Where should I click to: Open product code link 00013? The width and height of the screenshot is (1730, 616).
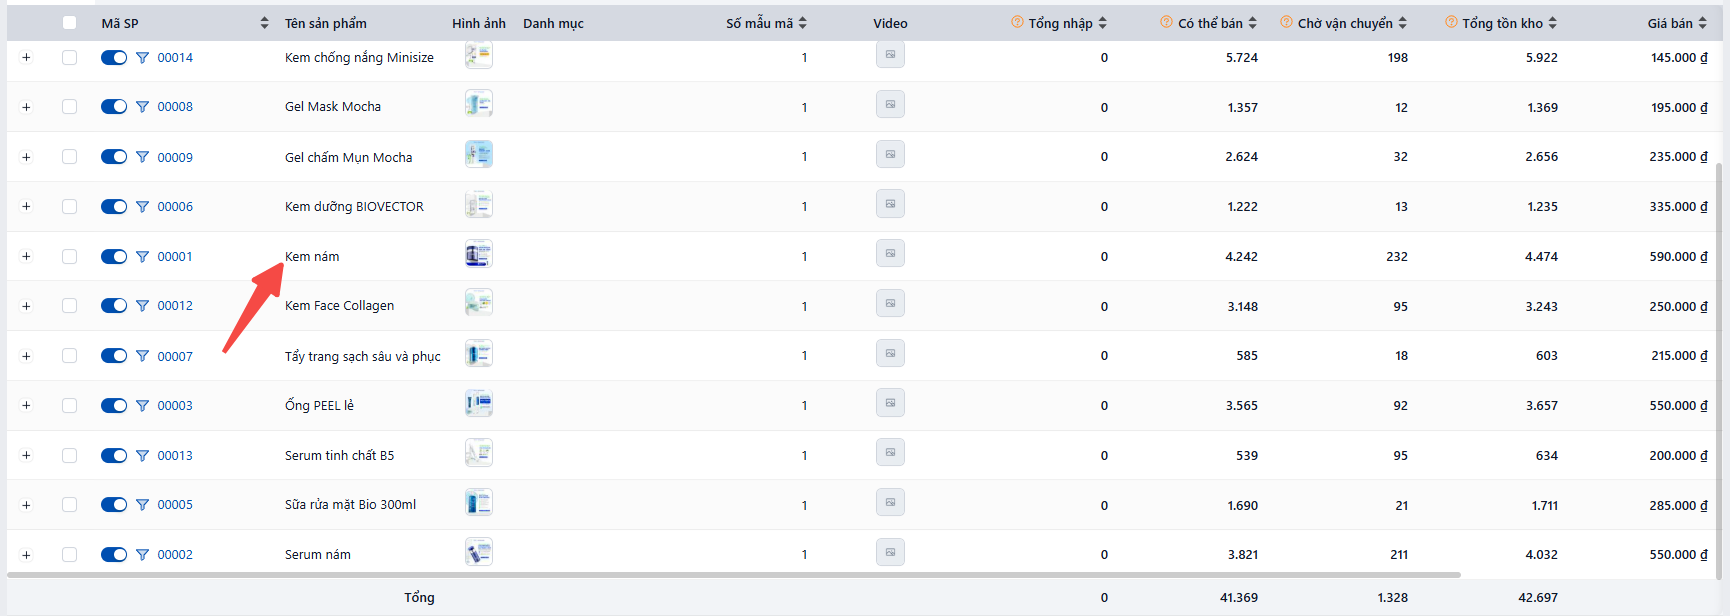(x=175, y=456)
